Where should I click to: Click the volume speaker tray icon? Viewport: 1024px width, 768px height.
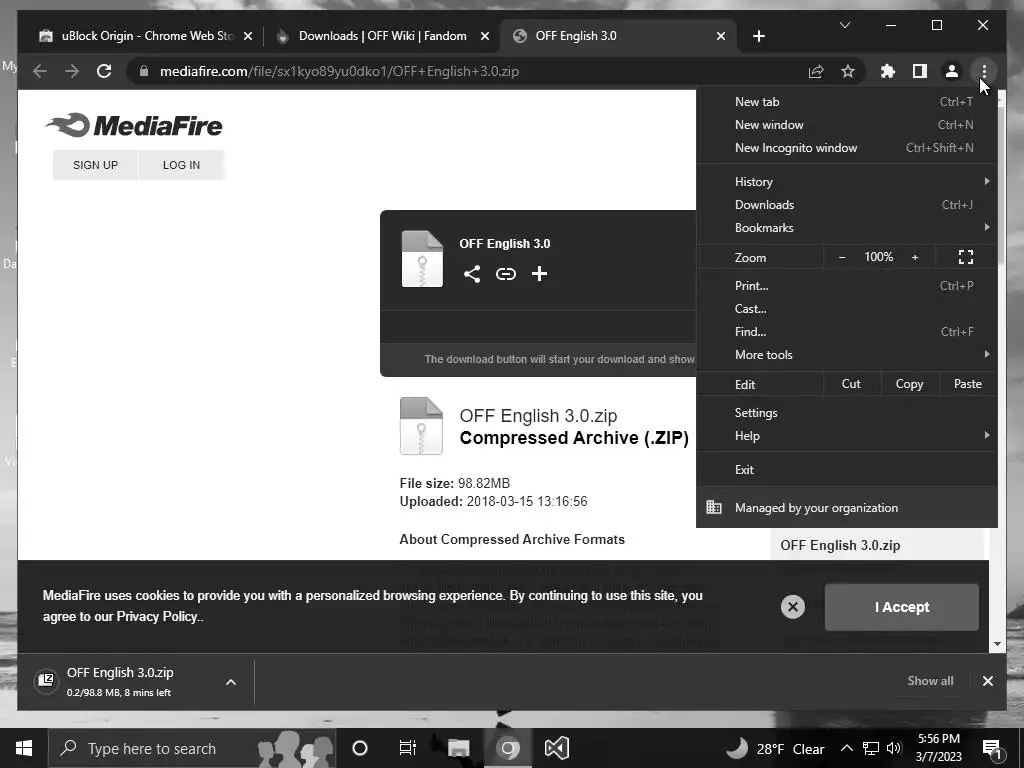pyautogui.click(x=894, y=748)
